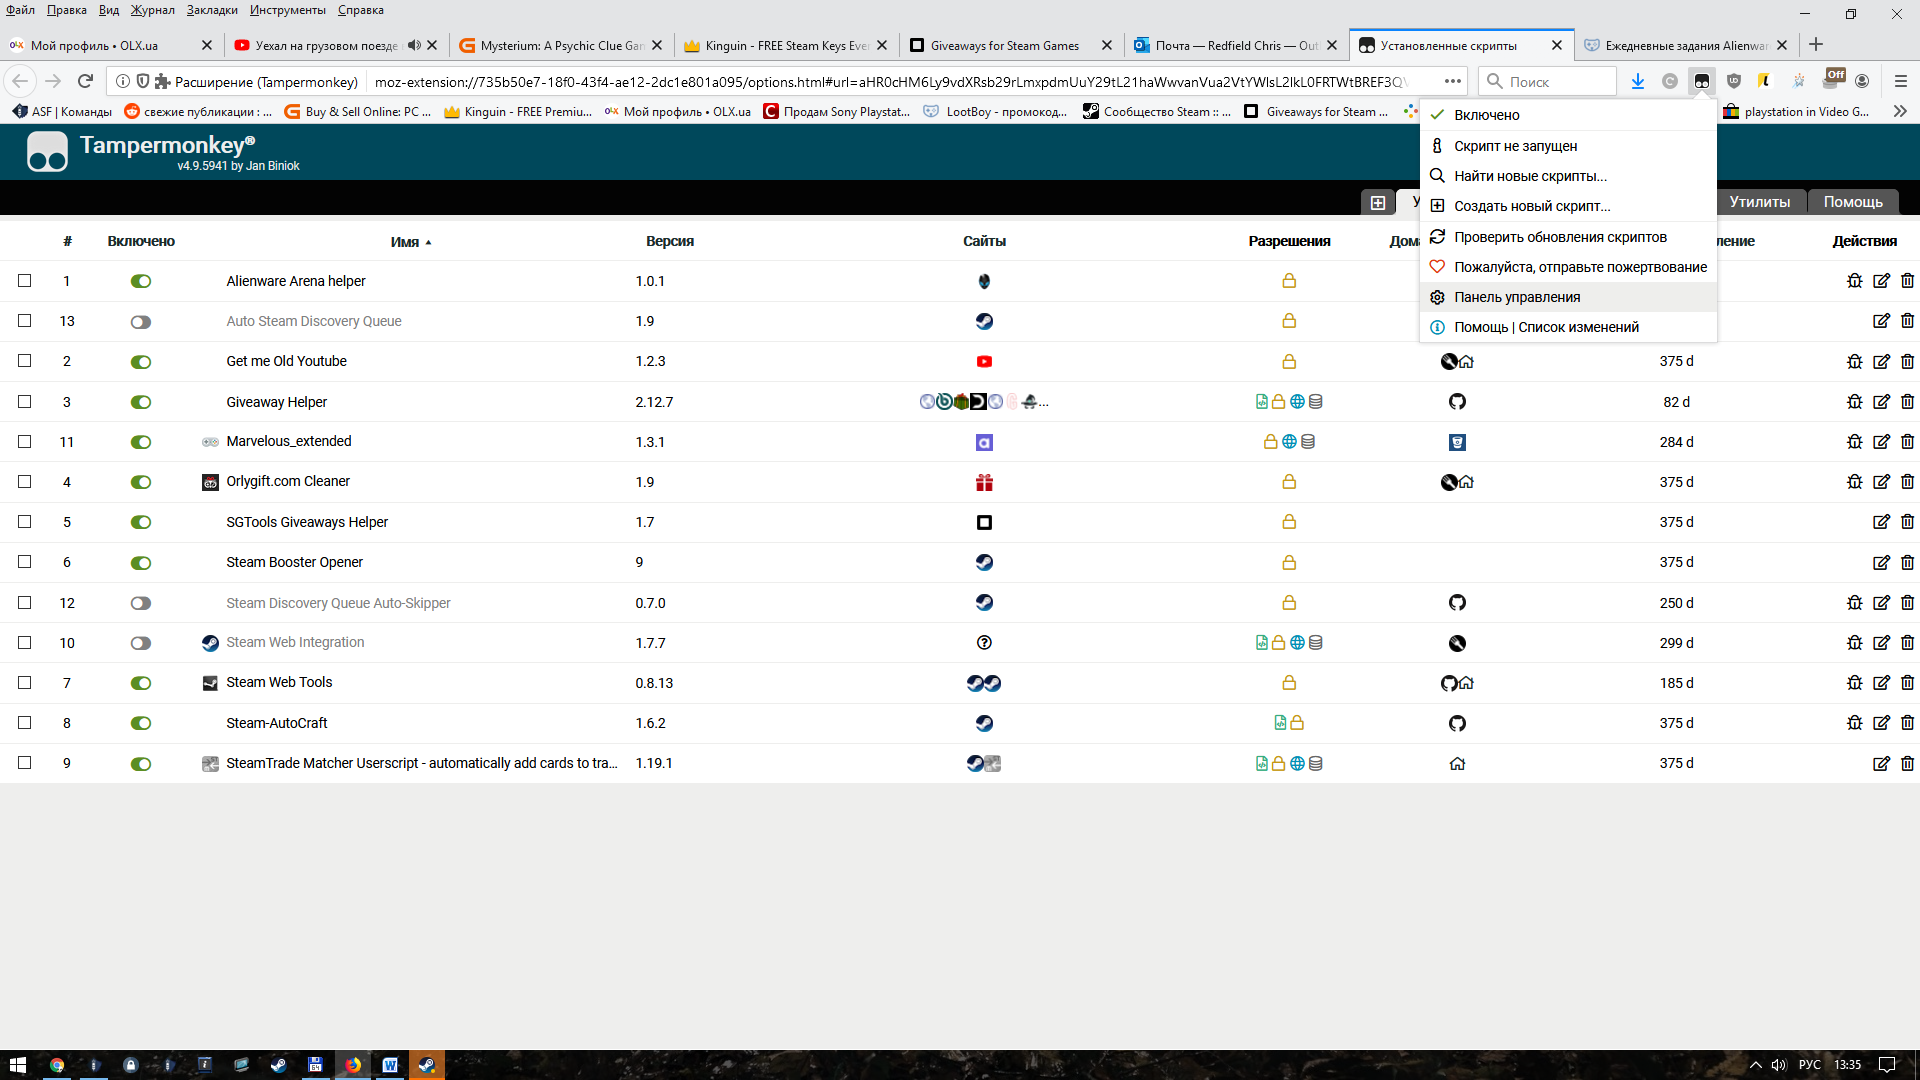
Task: Choose Создать новый скрипт menu entry
Action: tap(1568, 206)
